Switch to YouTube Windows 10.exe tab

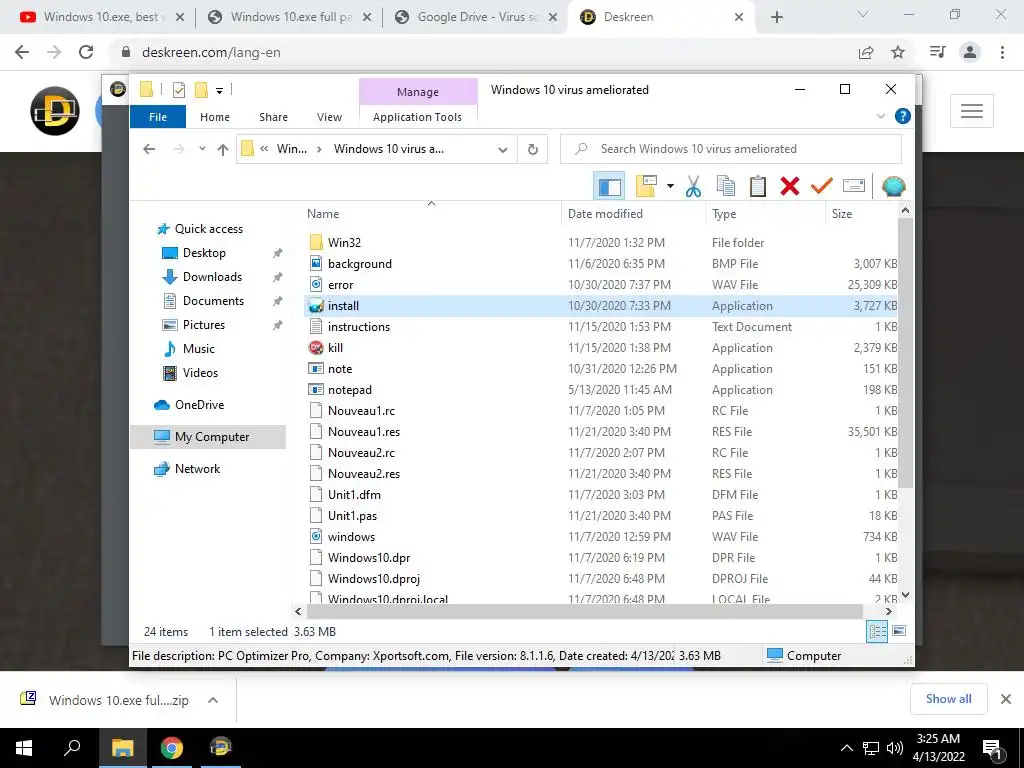tap(101, 17)
